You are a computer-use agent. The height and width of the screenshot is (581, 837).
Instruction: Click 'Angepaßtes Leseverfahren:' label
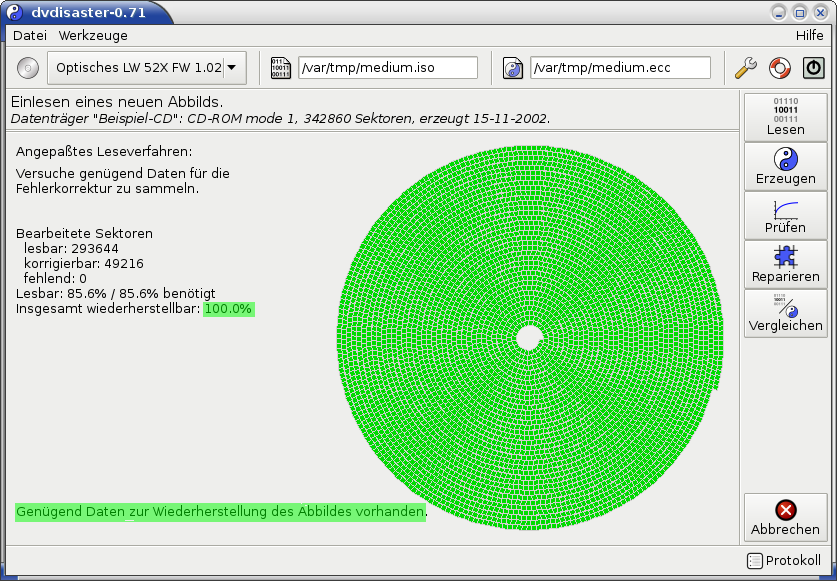tap(104, 152)
